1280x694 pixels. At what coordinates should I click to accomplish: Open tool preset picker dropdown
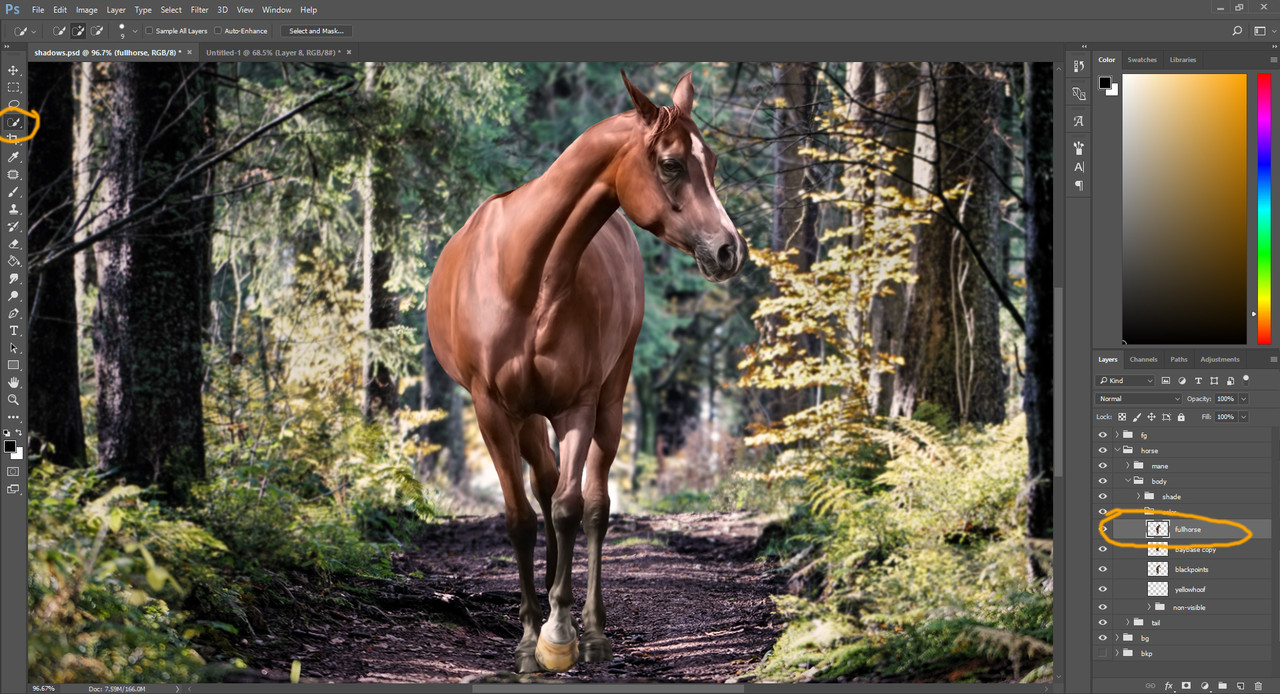click(34, 31)
